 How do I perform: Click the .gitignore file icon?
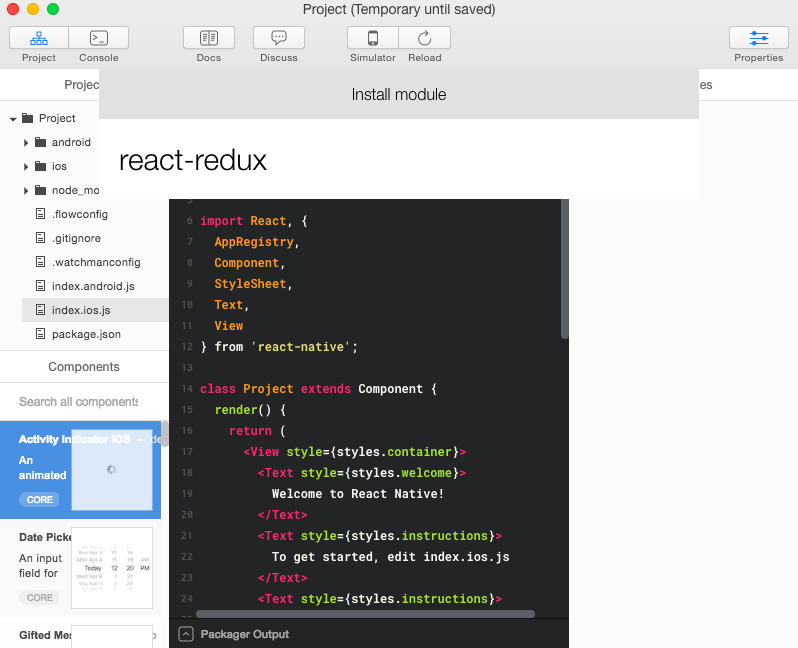coord(40,238)
